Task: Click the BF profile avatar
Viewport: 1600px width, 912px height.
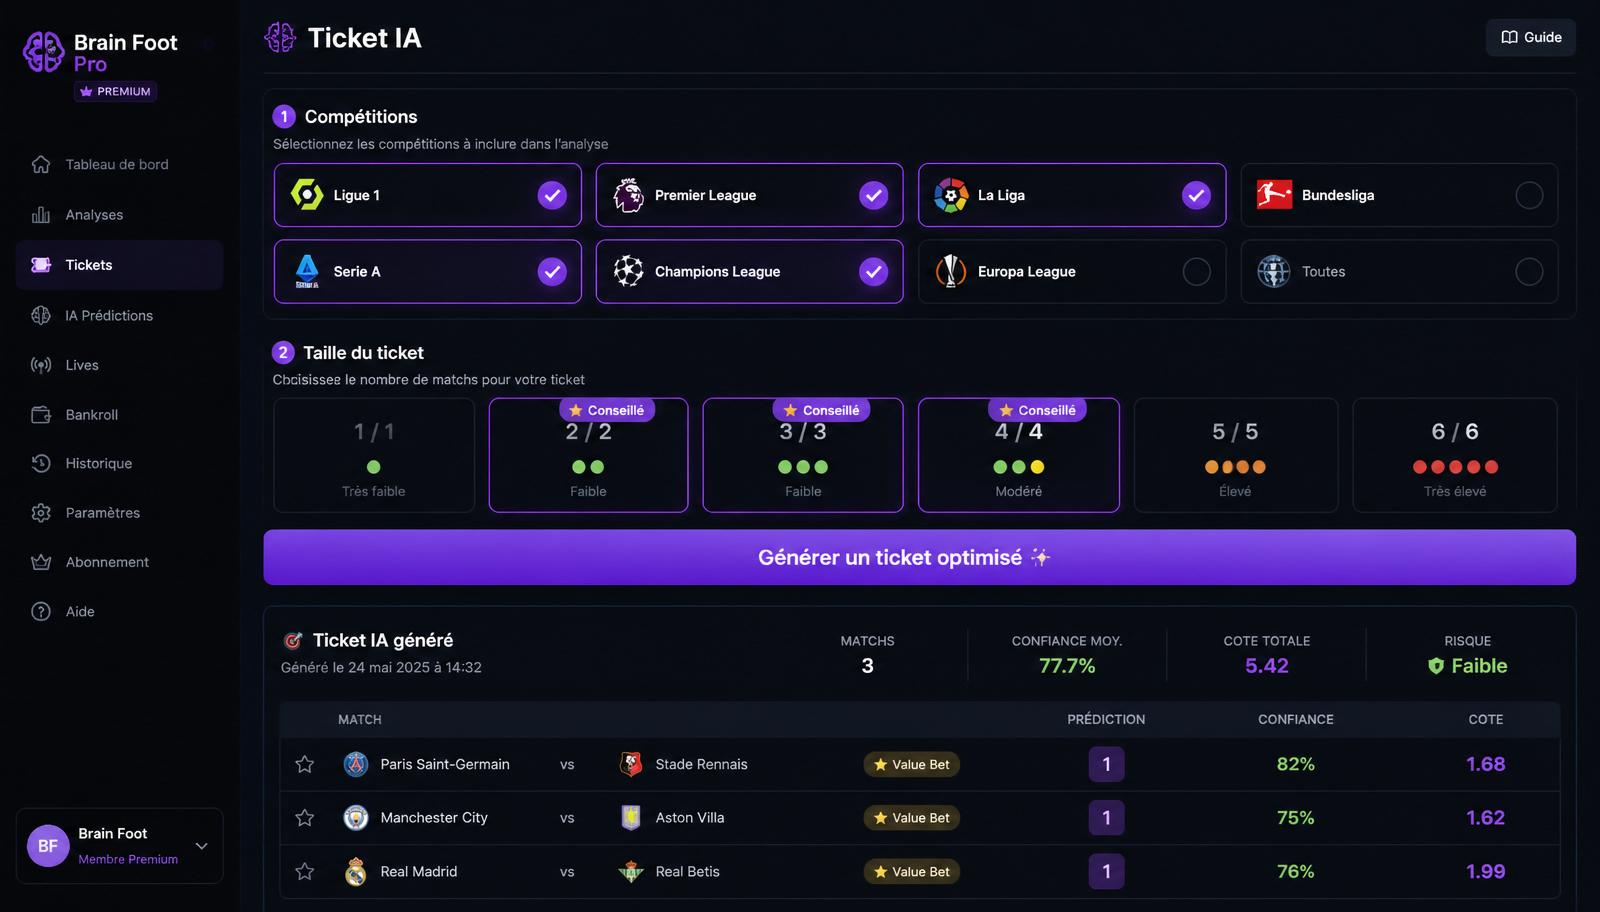Action: tap(48, 846)
